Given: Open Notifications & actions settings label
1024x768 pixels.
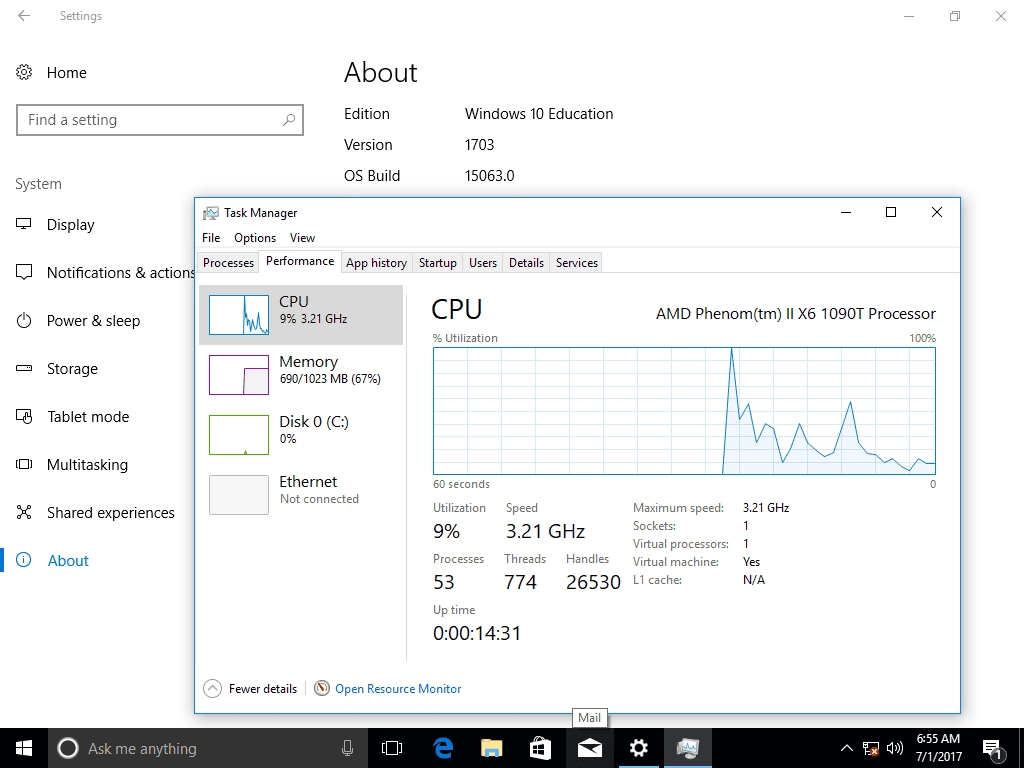Looking at the screenshot, I should tap(121, 273).
